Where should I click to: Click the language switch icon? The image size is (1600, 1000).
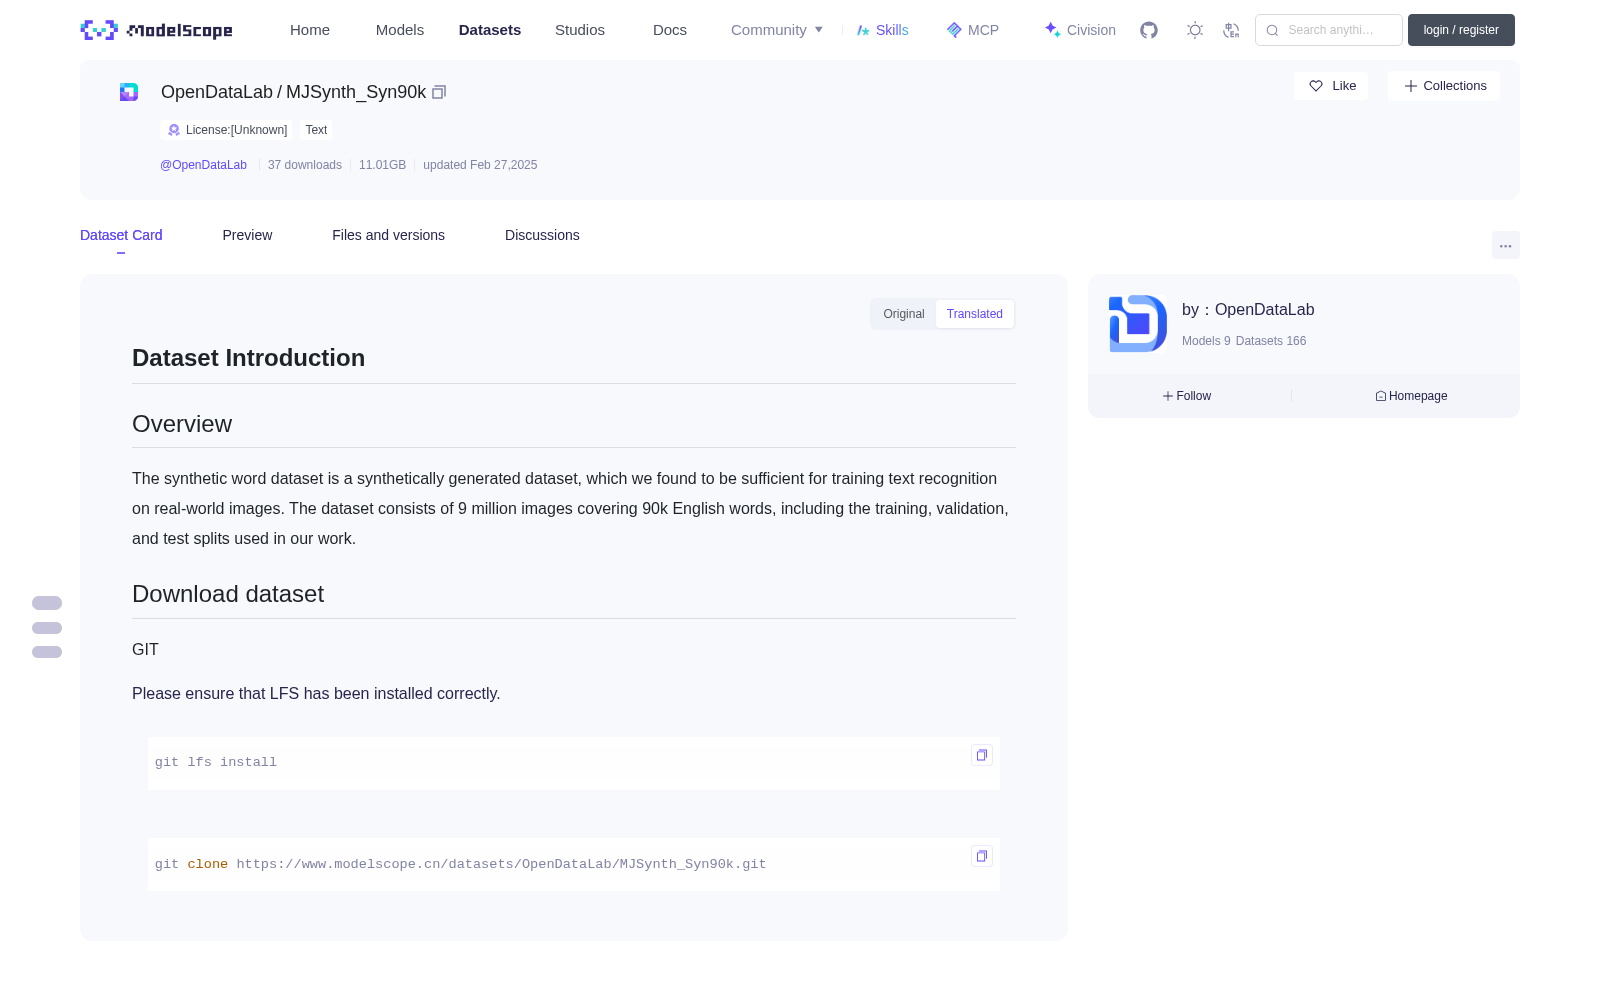pos(1231,30)
